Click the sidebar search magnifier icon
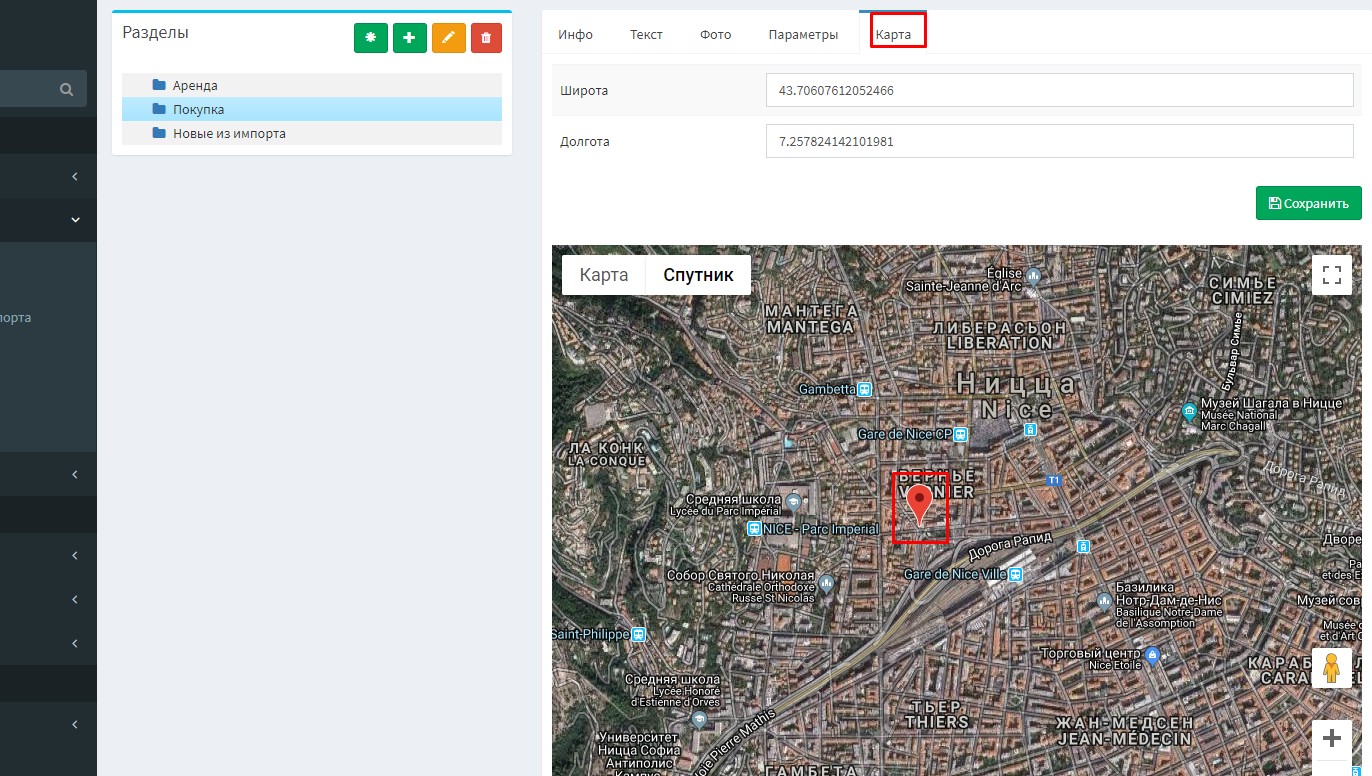1372x776 pixels. pos(67,89)
